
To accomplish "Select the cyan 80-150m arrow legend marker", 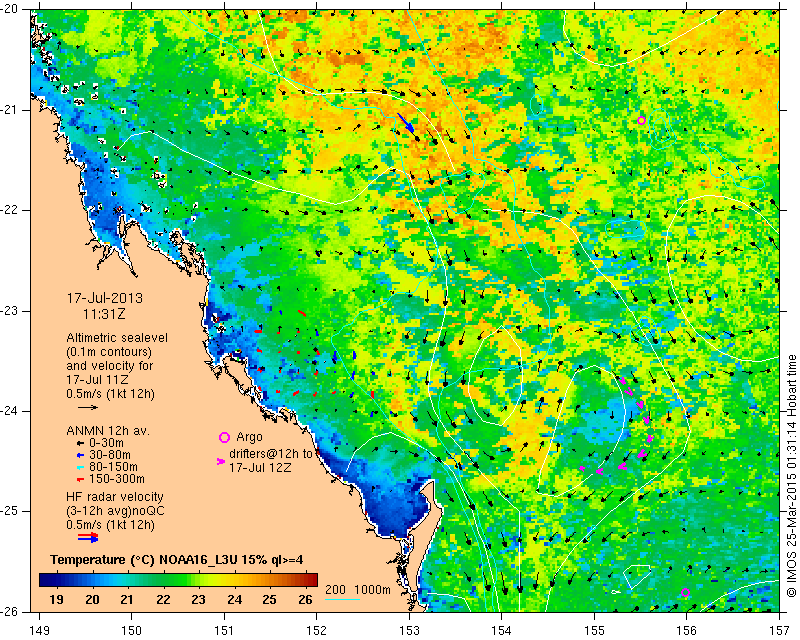I will pos(80,467).
